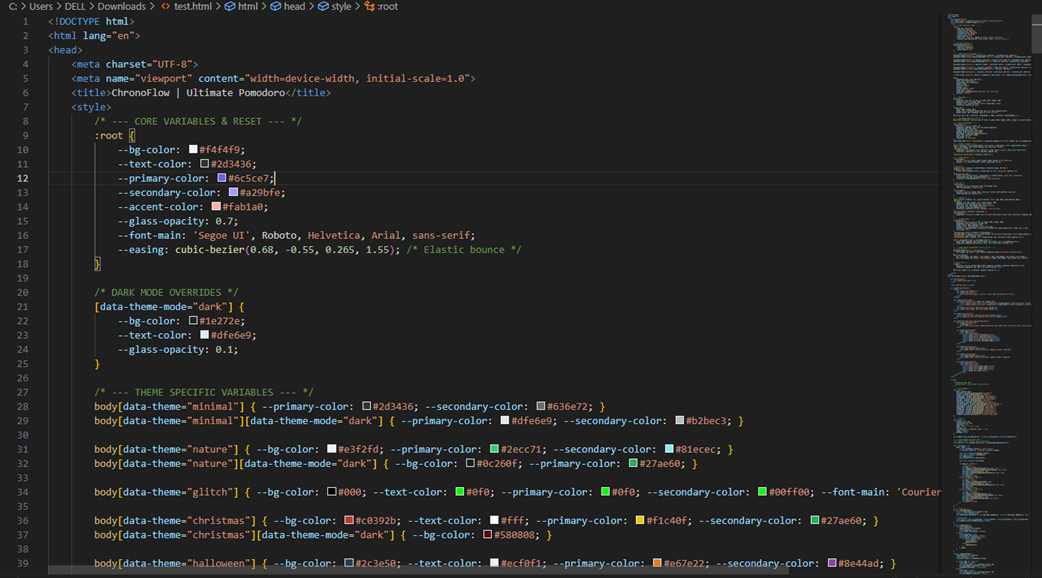Expand the Users breadcrumb segment
This screenshot has height=578, width=1042.
pos(40,6)
